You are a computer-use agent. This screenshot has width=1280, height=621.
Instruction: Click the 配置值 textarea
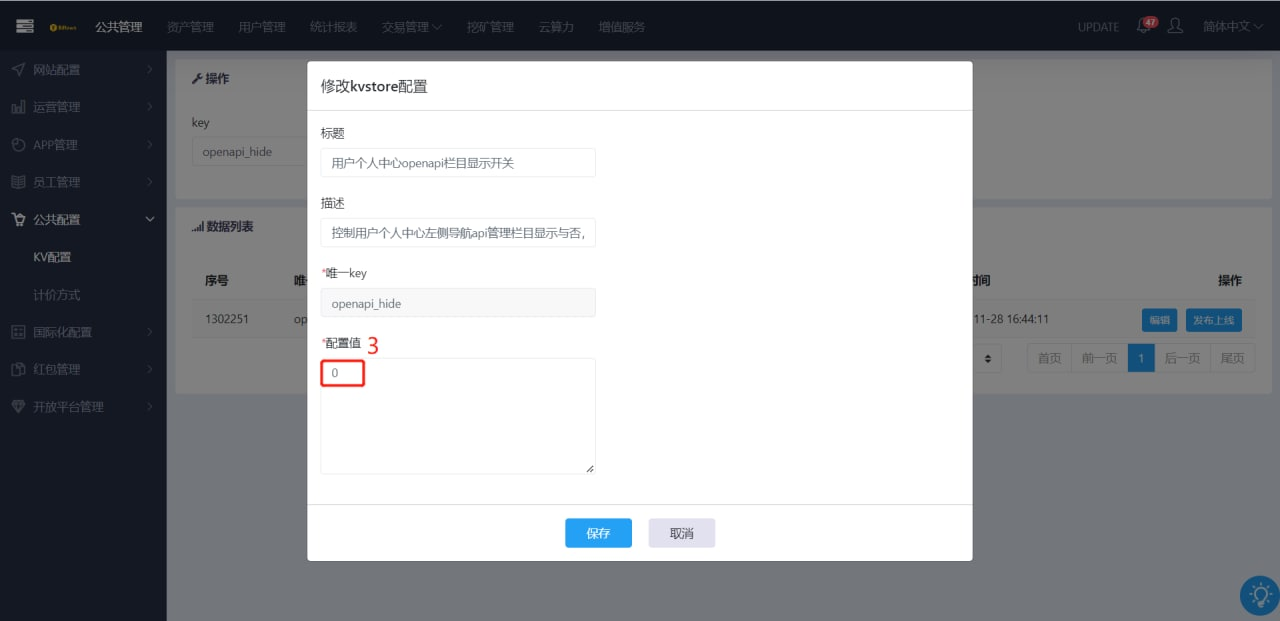tap(458, 416)
